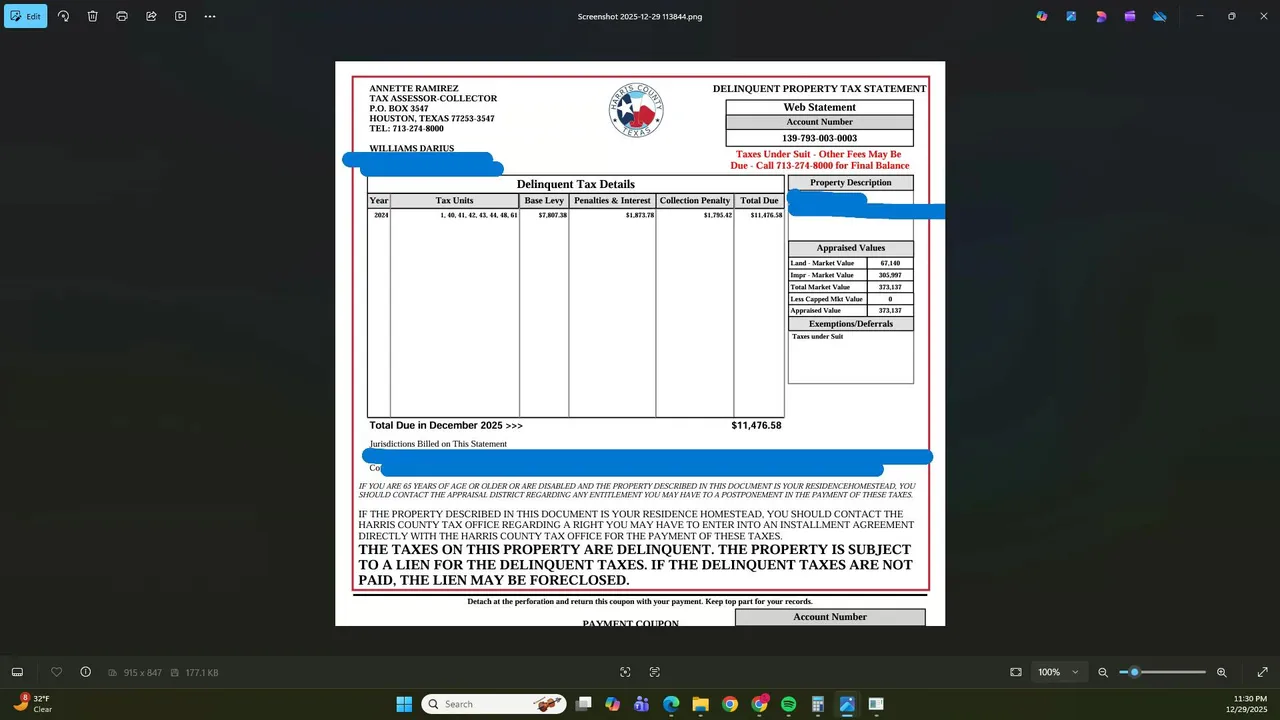
Task: Click the Web Statement heading
Action: pos(819,107)
